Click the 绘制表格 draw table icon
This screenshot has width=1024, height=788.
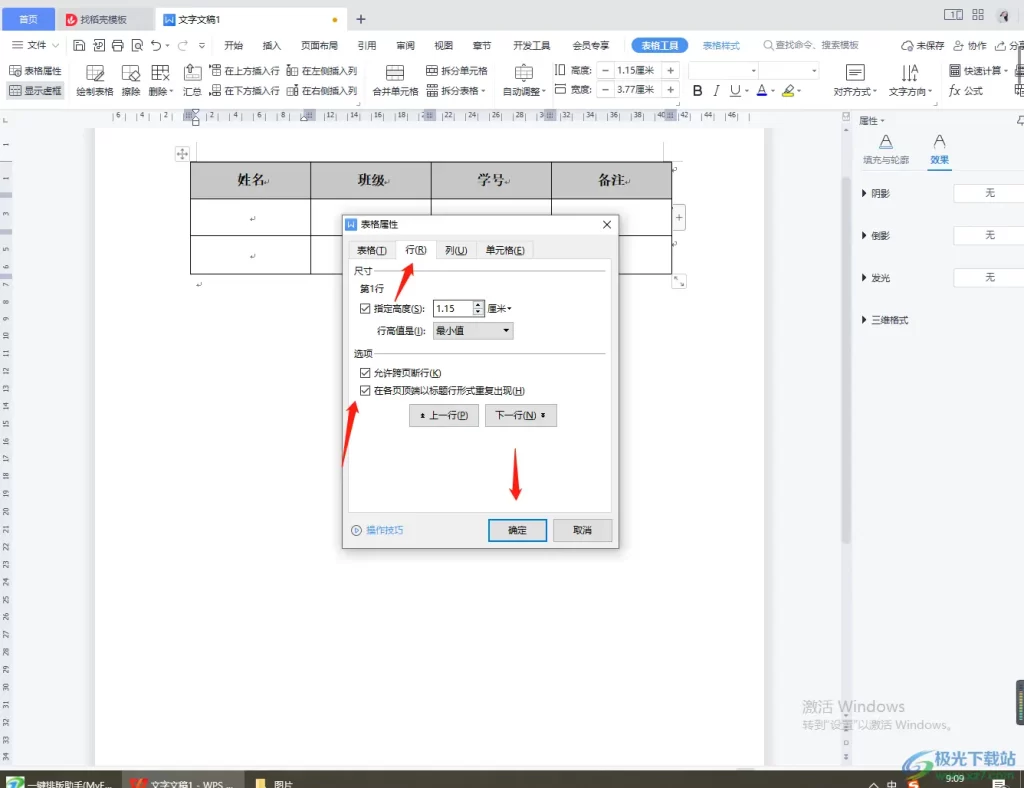click(x=95, y=73)
